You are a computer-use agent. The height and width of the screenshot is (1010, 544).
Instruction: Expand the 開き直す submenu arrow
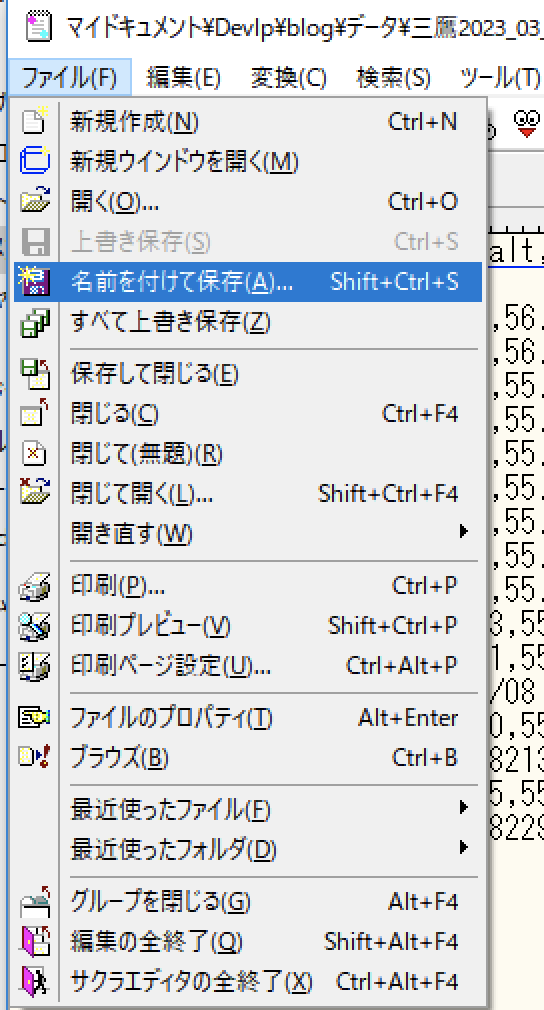[463, 533]
